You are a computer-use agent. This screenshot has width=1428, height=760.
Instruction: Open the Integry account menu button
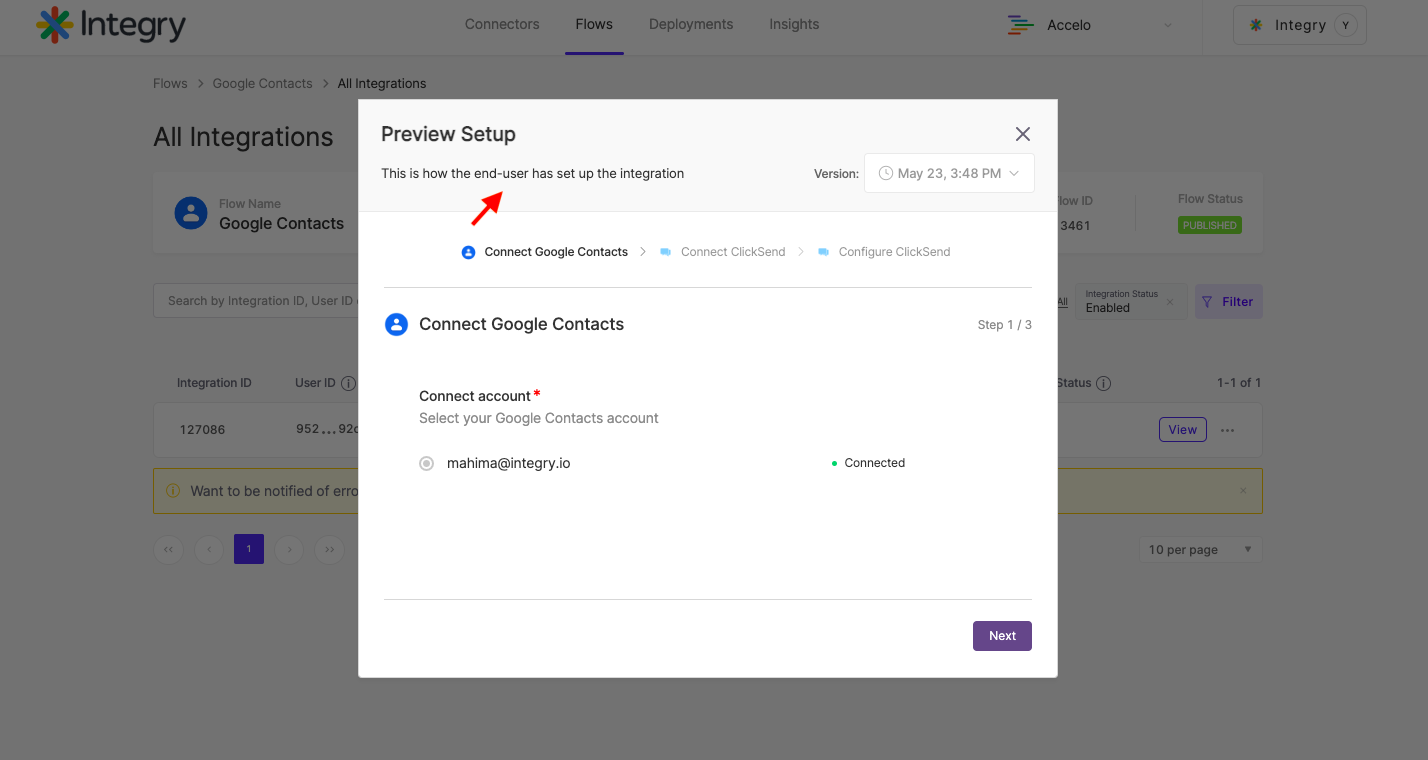coord(1300,25)
